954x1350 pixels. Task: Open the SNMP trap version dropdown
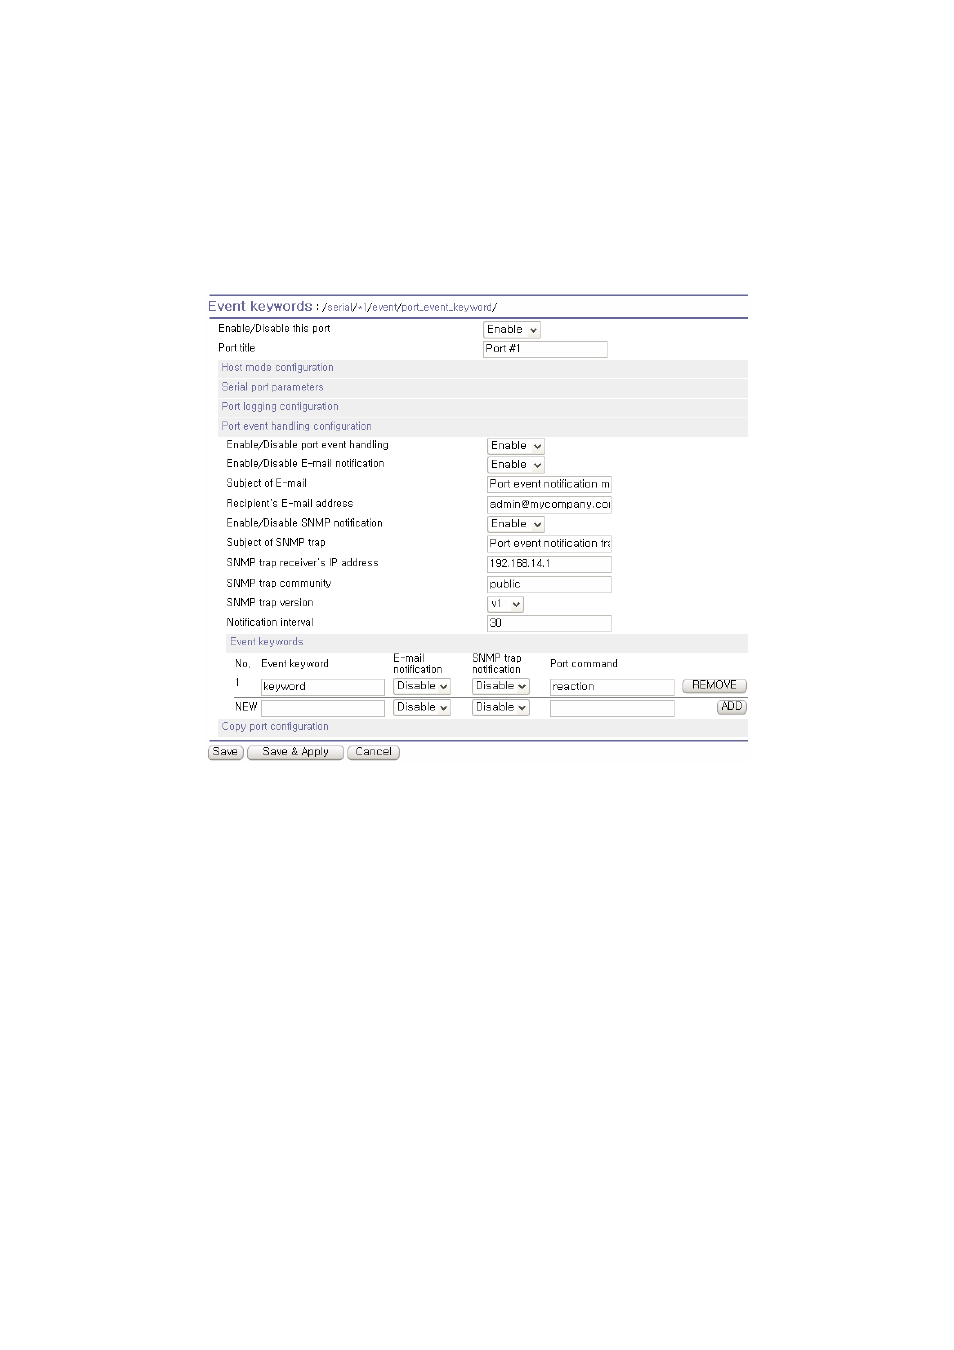click(x=505, y=604)
